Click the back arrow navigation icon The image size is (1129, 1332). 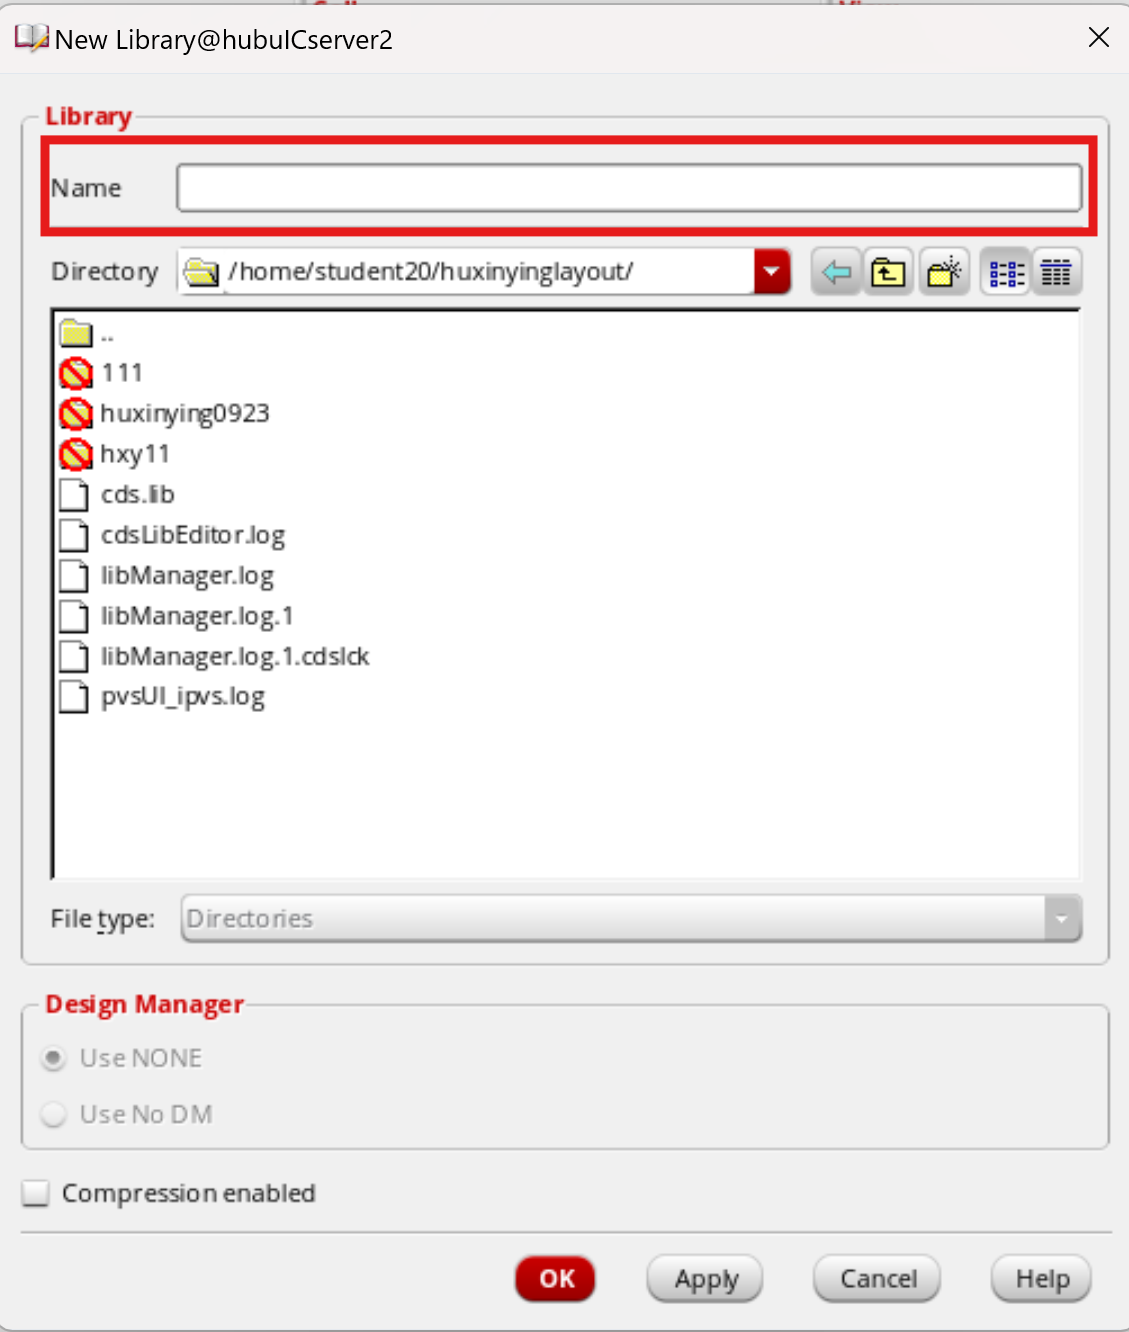[836, 272]
